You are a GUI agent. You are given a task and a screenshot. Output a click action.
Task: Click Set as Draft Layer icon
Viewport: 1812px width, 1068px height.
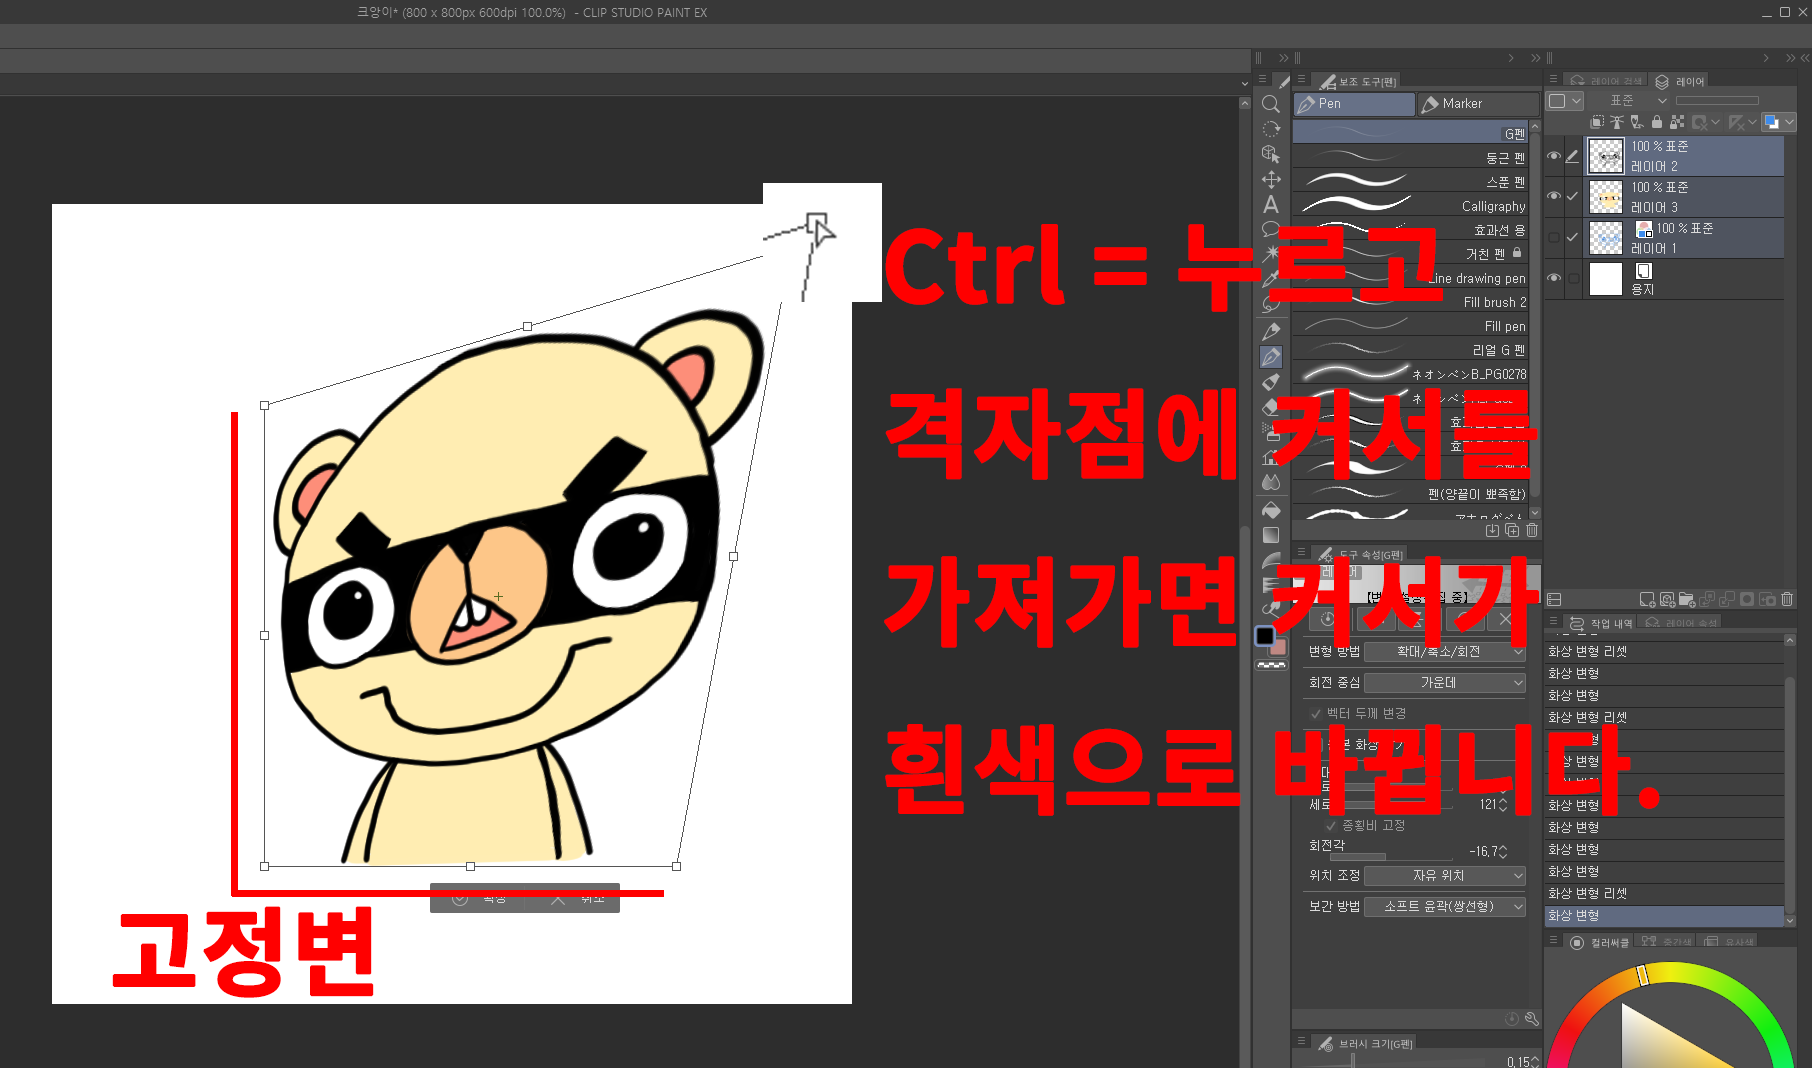pyautogui.click(x=1637, y=122)
